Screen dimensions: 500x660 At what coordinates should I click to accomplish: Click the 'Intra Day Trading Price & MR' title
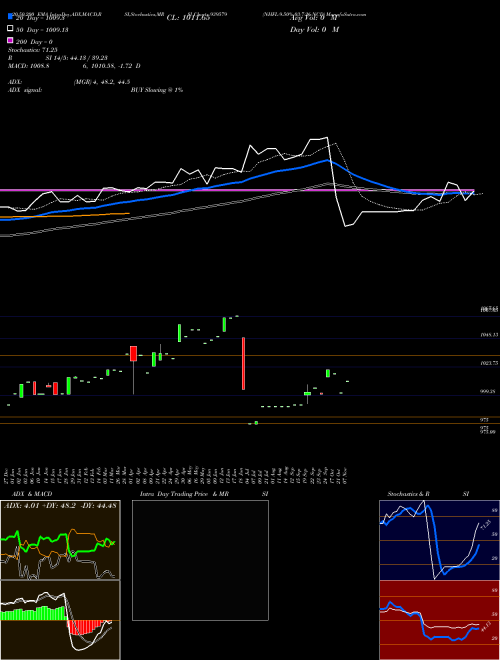[184, 494]
